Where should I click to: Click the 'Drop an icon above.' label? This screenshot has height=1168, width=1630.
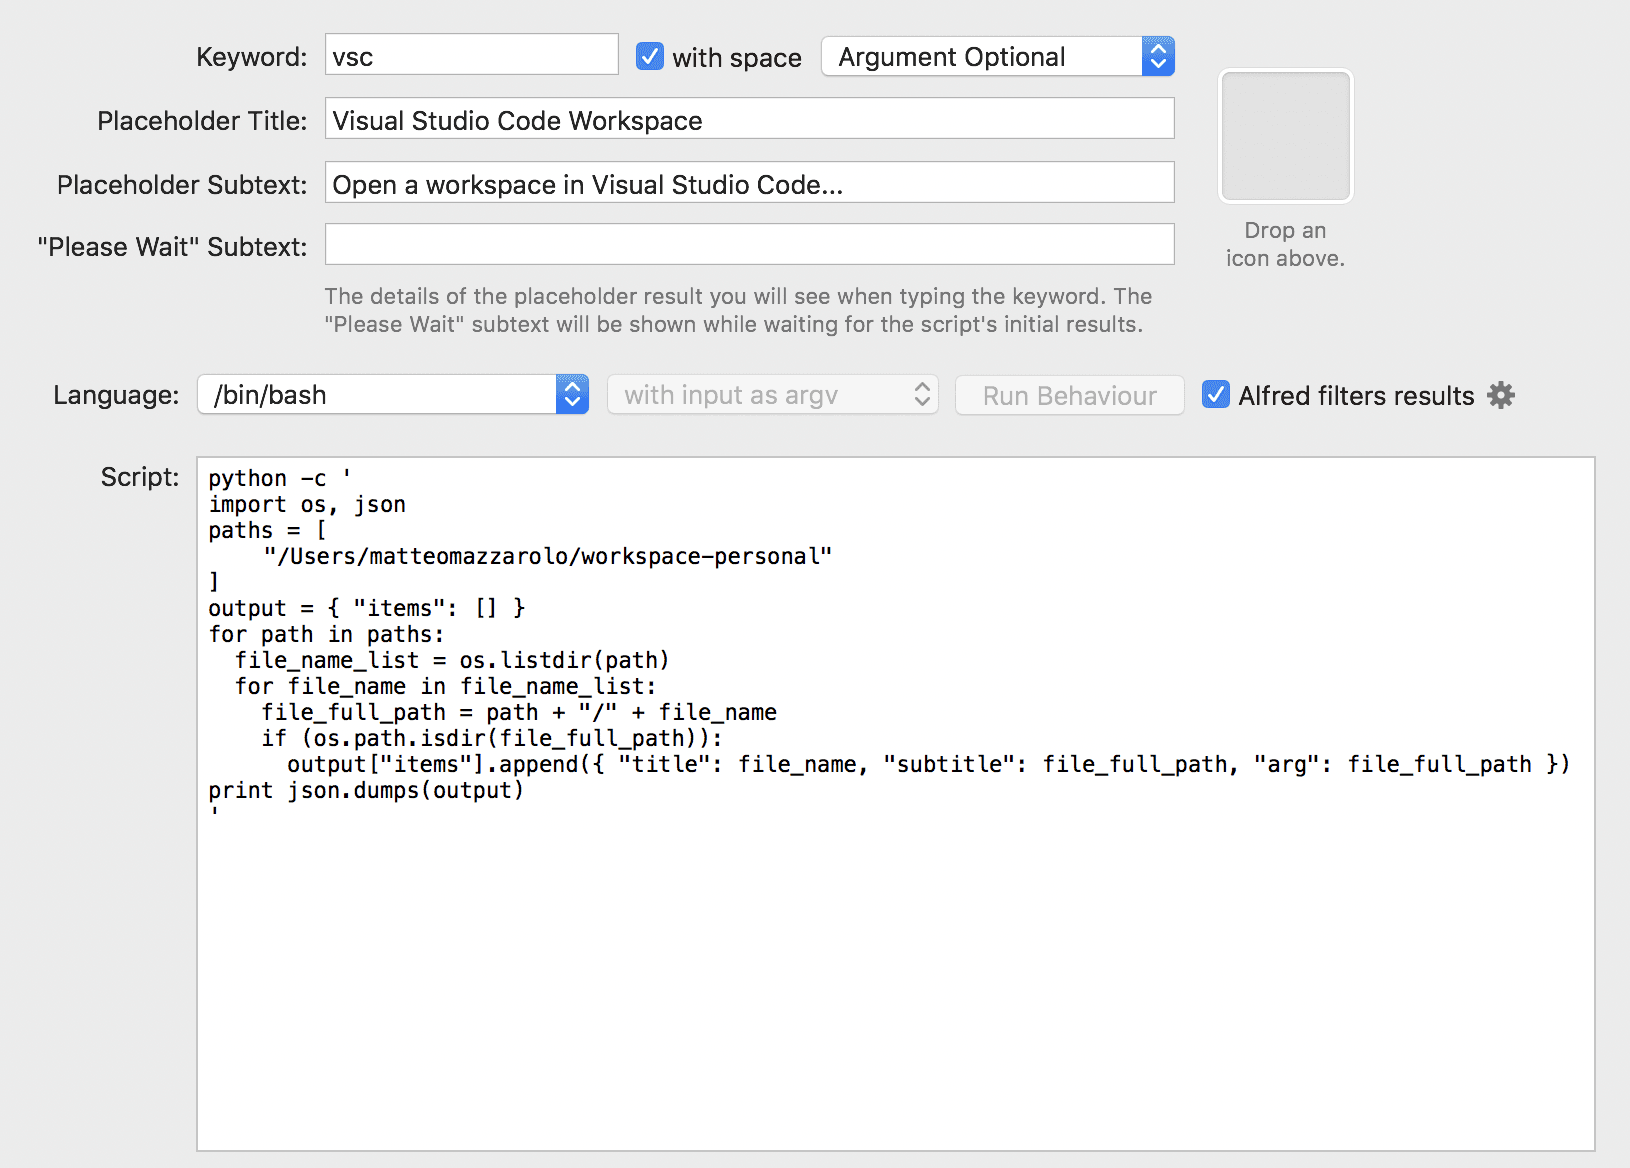(1286, 244)
